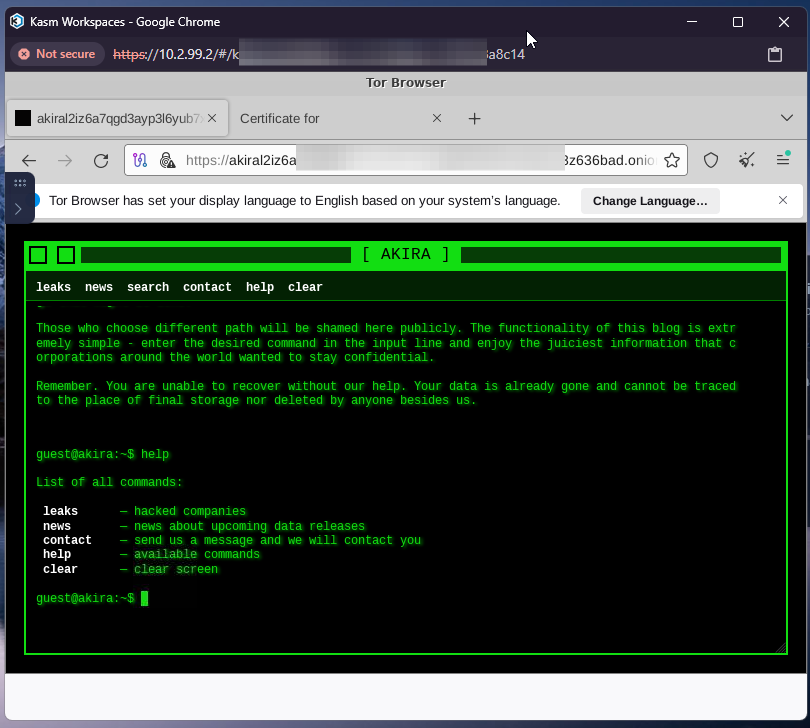
Task: Close the Certificate for tab
Action: click(437, 118)
